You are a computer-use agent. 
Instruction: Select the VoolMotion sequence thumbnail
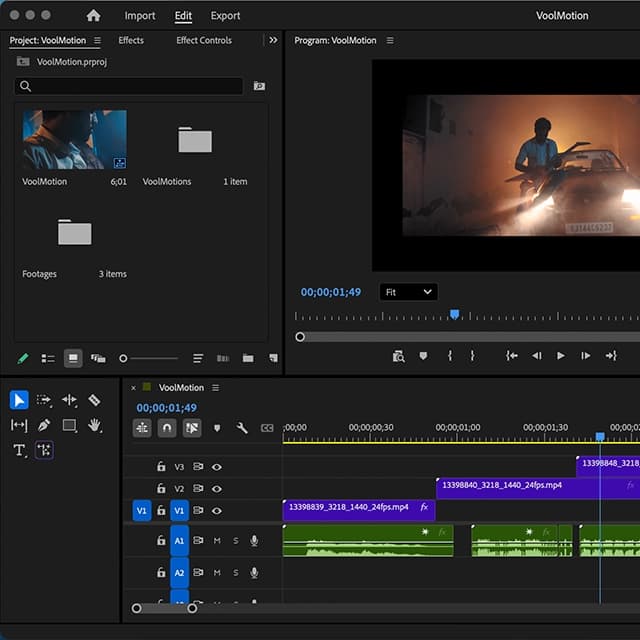click(75, 140)
